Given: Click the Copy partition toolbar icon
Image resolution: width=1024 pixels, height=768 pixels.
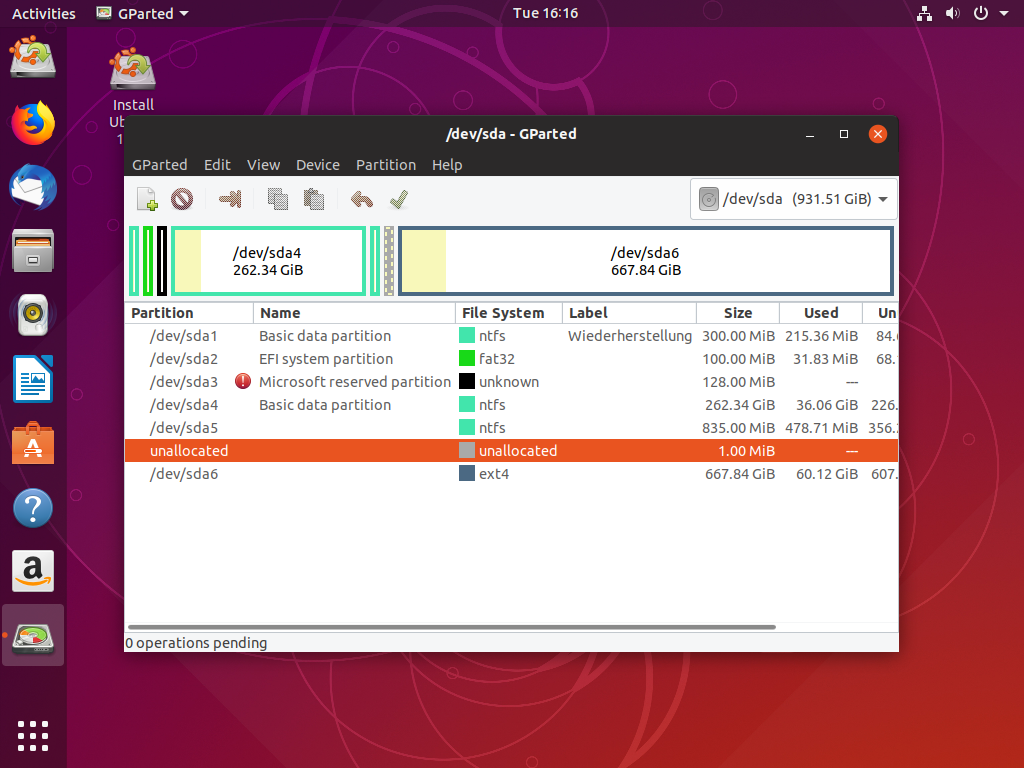Looking at the screenshot, I should [x=278, y=199].
